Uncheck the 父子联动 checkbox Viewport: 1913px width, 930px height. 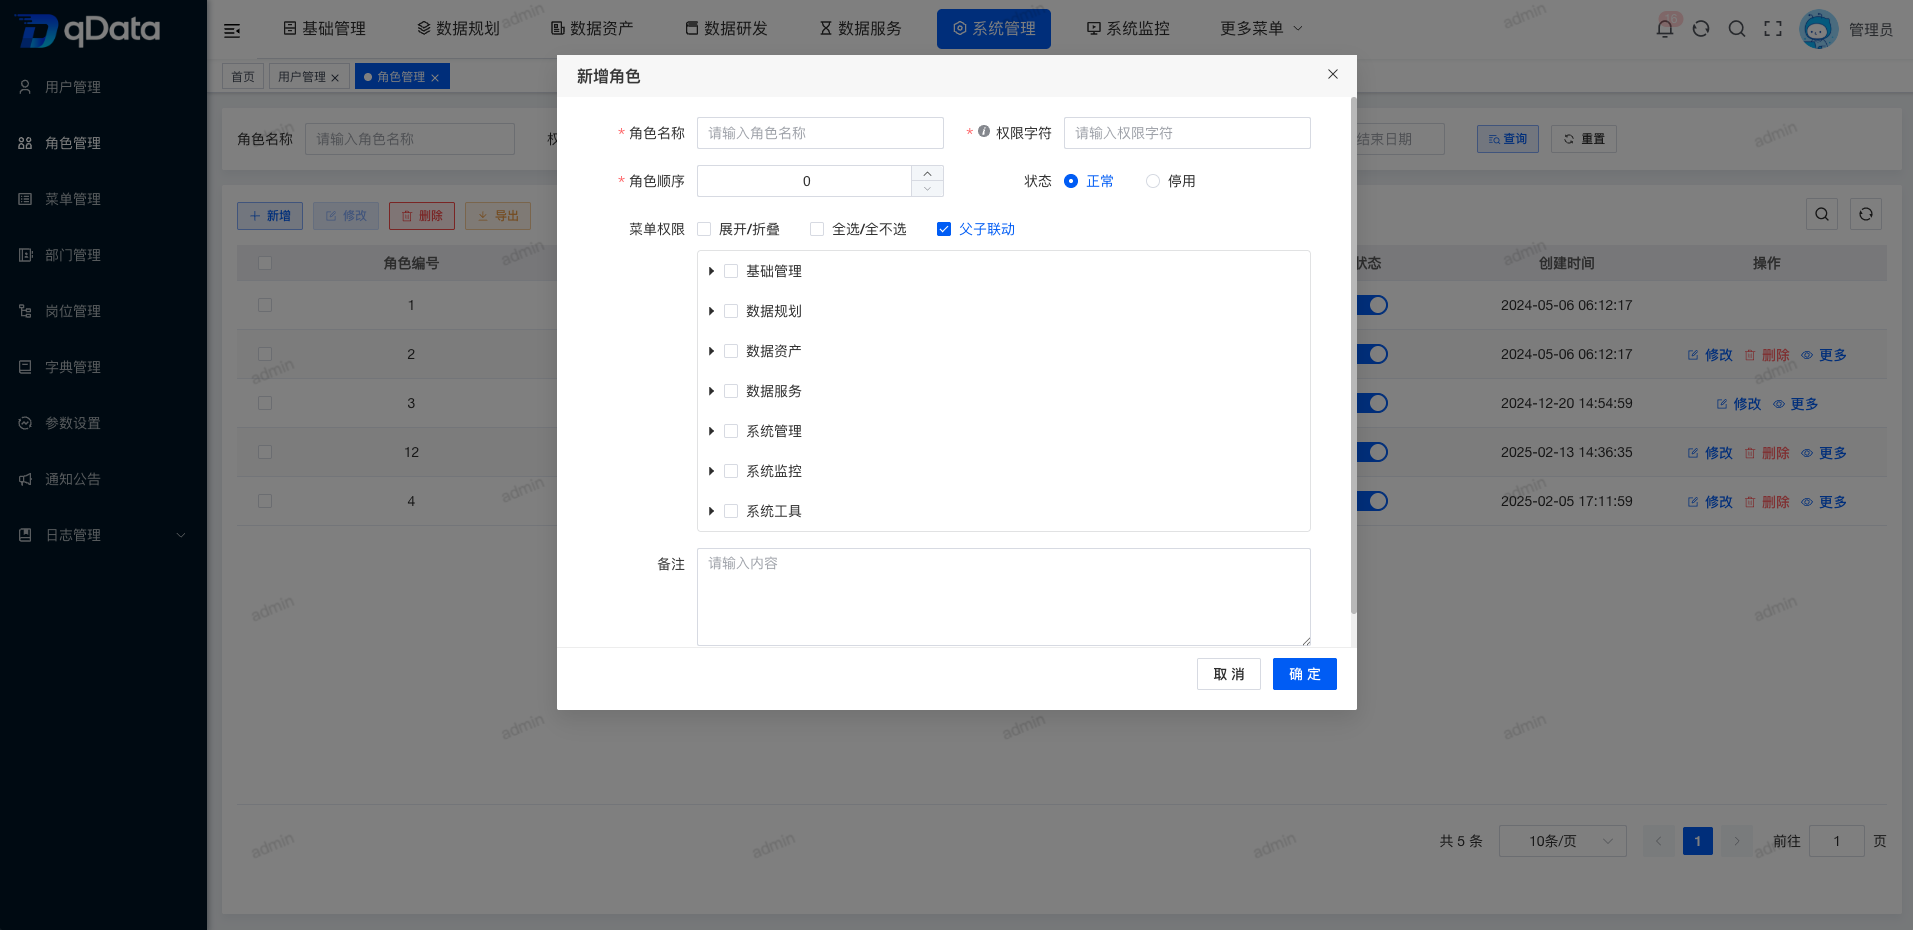[944, 229]
